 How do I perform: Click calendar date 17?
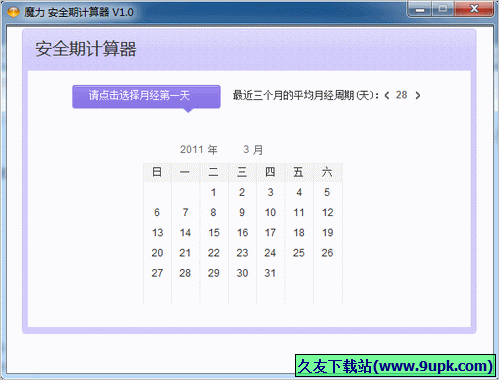[x=270, y=233]
